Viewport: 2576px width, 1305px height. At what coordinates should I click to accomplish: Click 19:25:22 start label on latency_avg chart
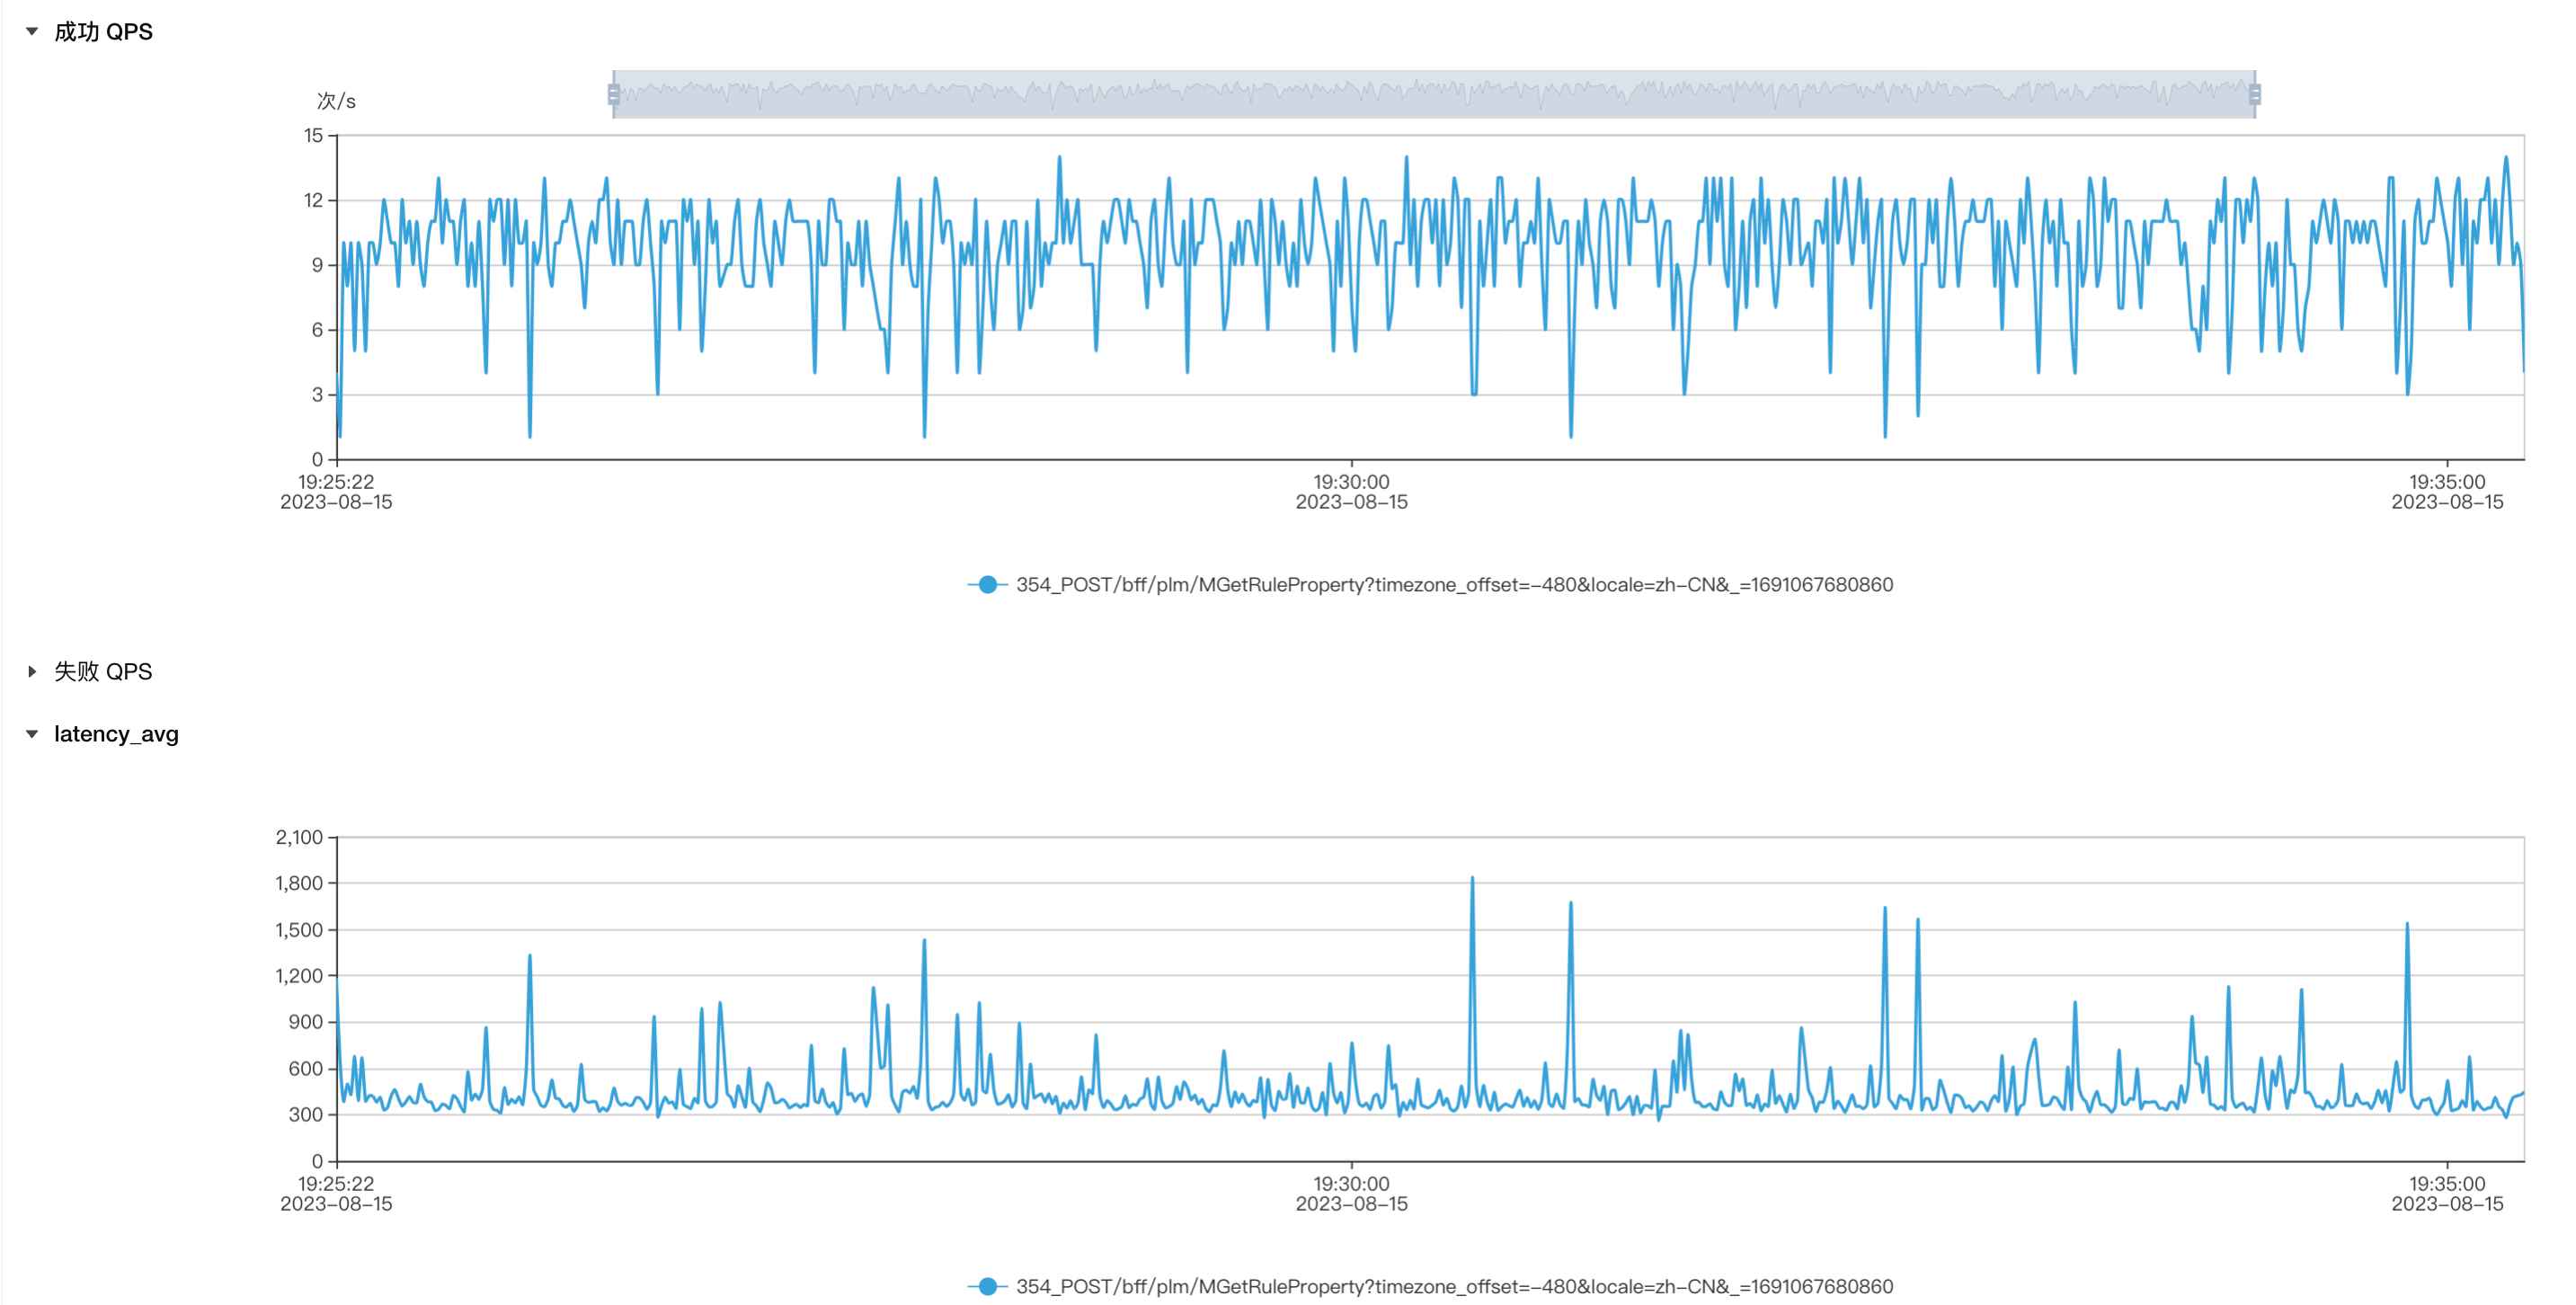(x=336, y=1184)
